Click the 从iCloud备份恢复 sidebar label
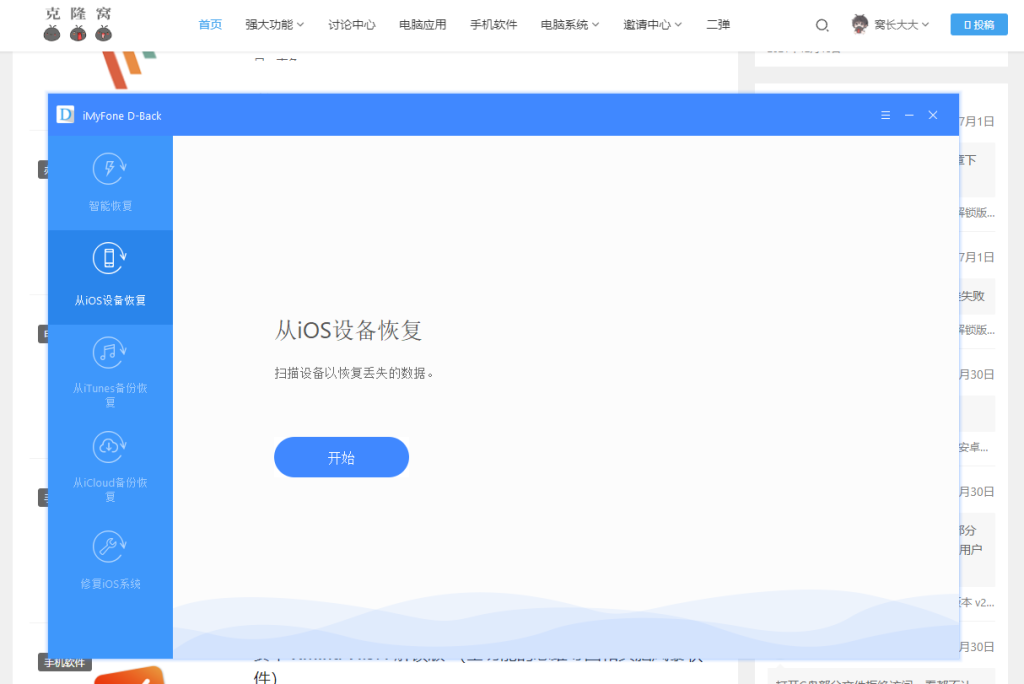This screenshot has width=1024, height=684. tap(110, 490)
